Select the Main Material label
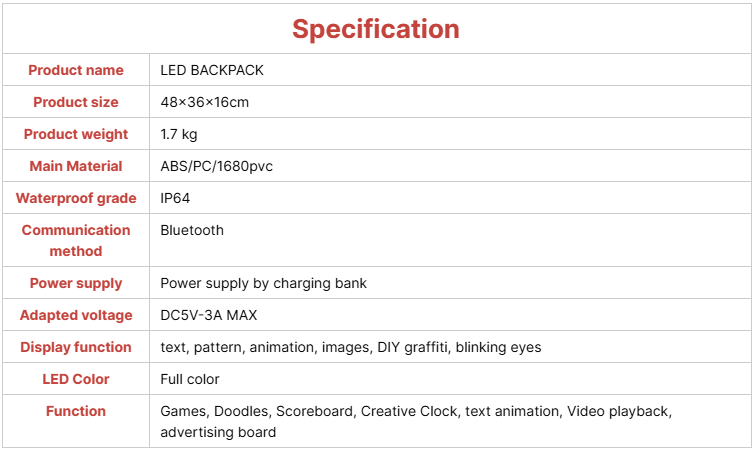This screenshot has height=451, width=756. click(x=76, y=166)
